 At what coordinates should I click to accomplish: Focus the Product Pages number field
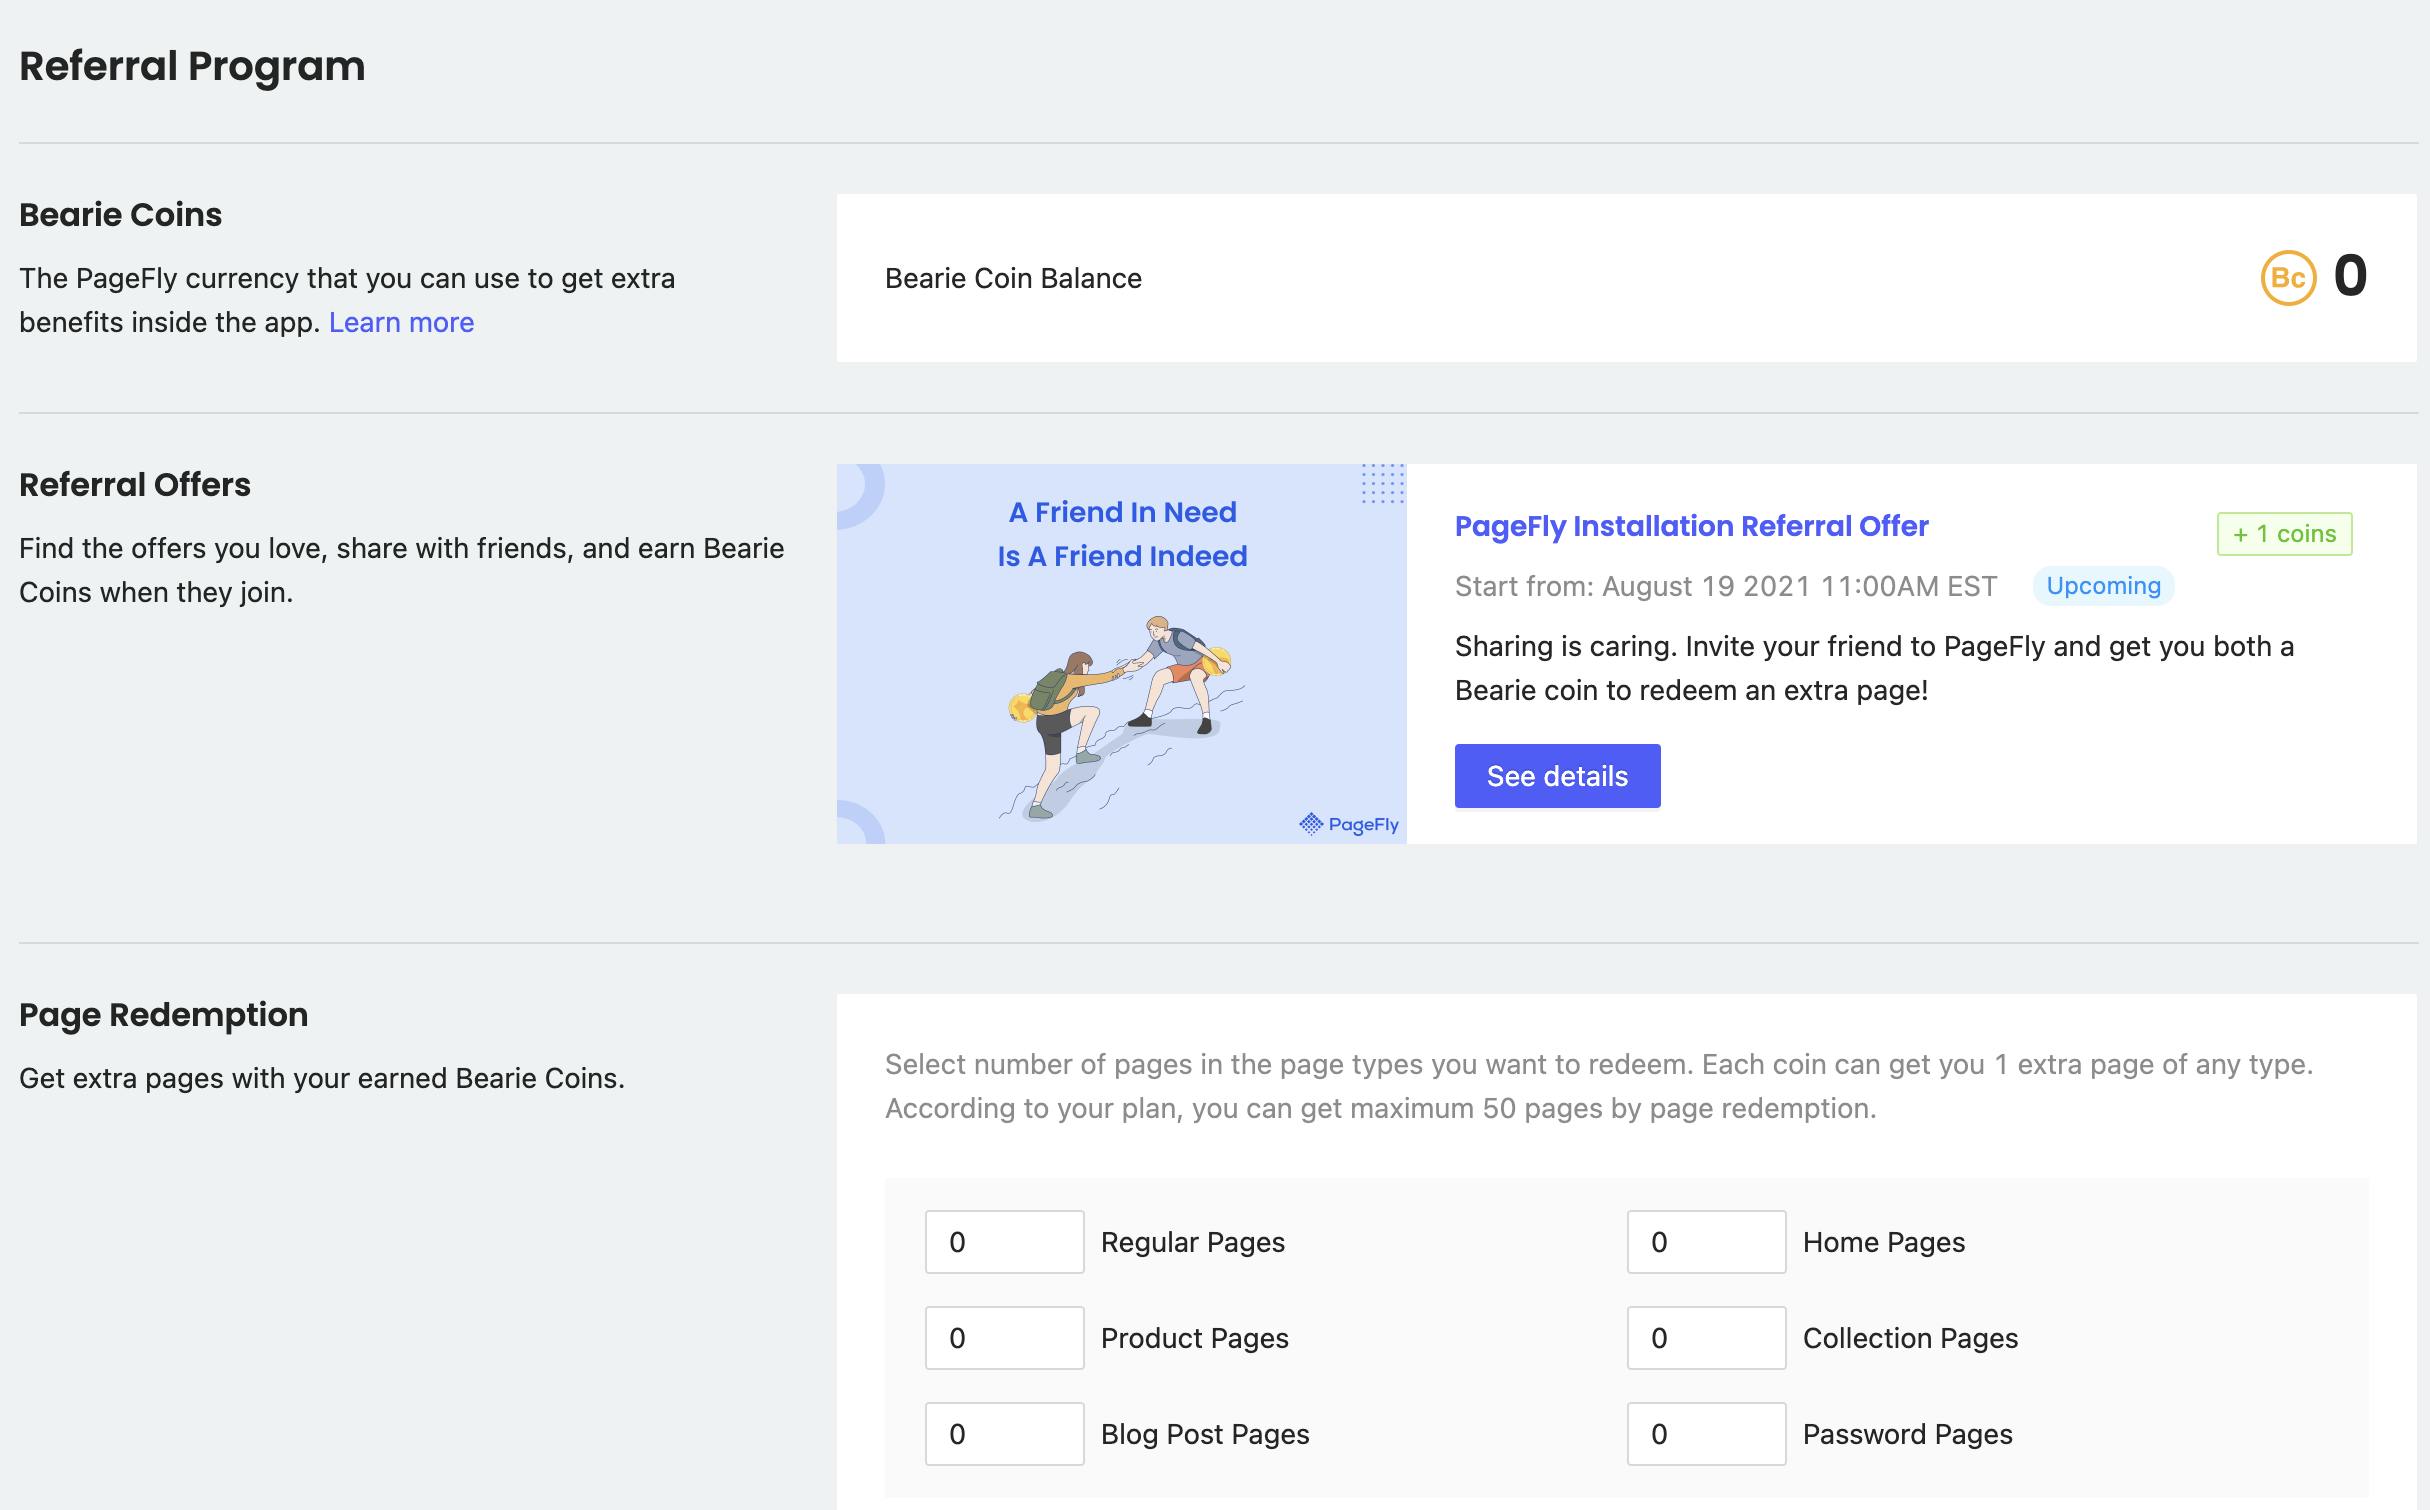1004,1338
